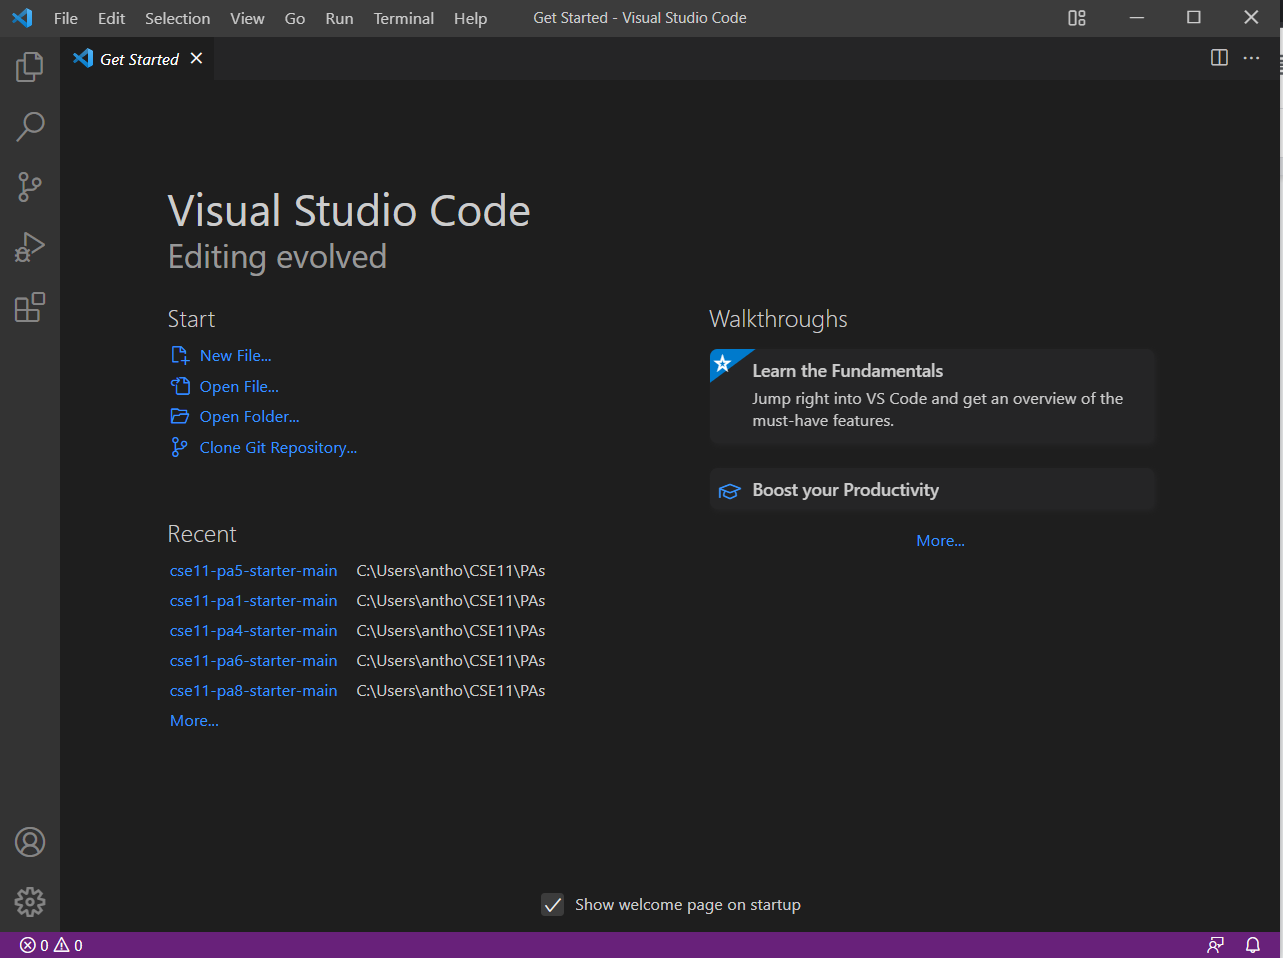Open the Source Control view
The width and height of the screenshot is (1283, 958).
[x=30, y=187]
